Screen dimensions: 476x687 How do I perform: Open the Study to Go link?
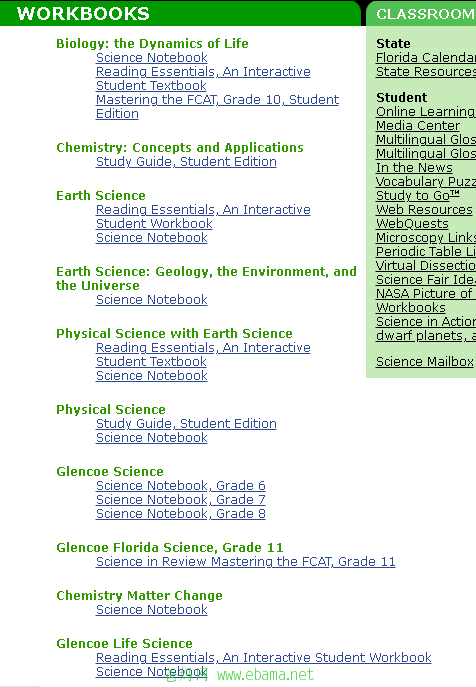click(x=418, y=196)
